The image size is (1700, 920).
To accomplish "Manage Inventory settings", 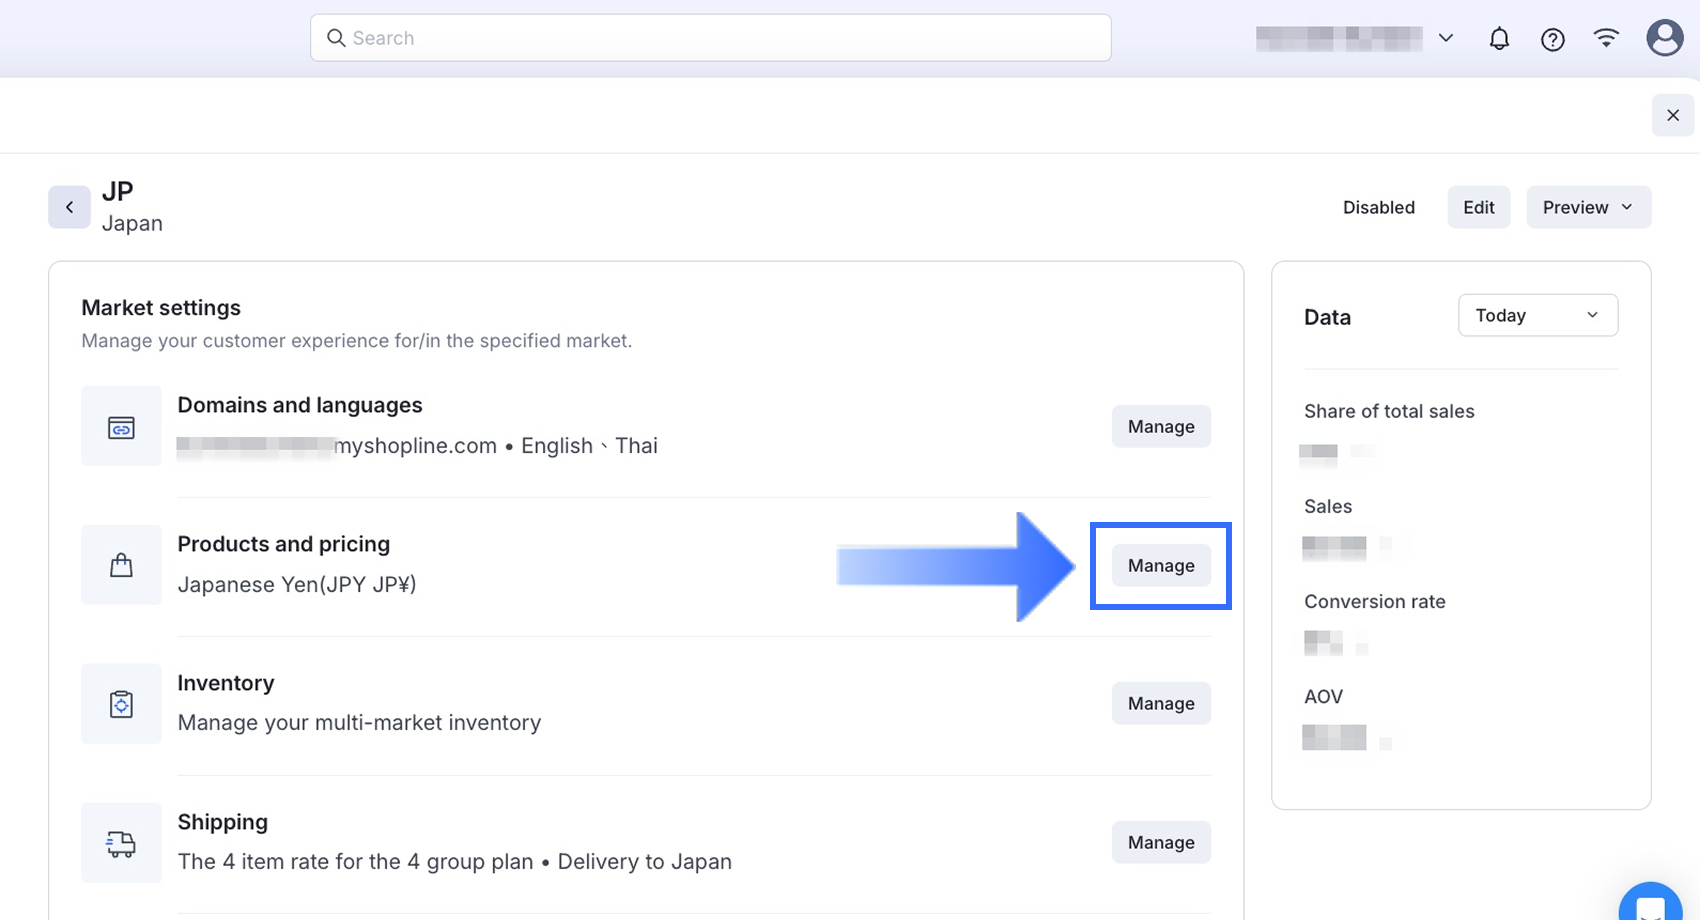I will [x=1161, y=703].
